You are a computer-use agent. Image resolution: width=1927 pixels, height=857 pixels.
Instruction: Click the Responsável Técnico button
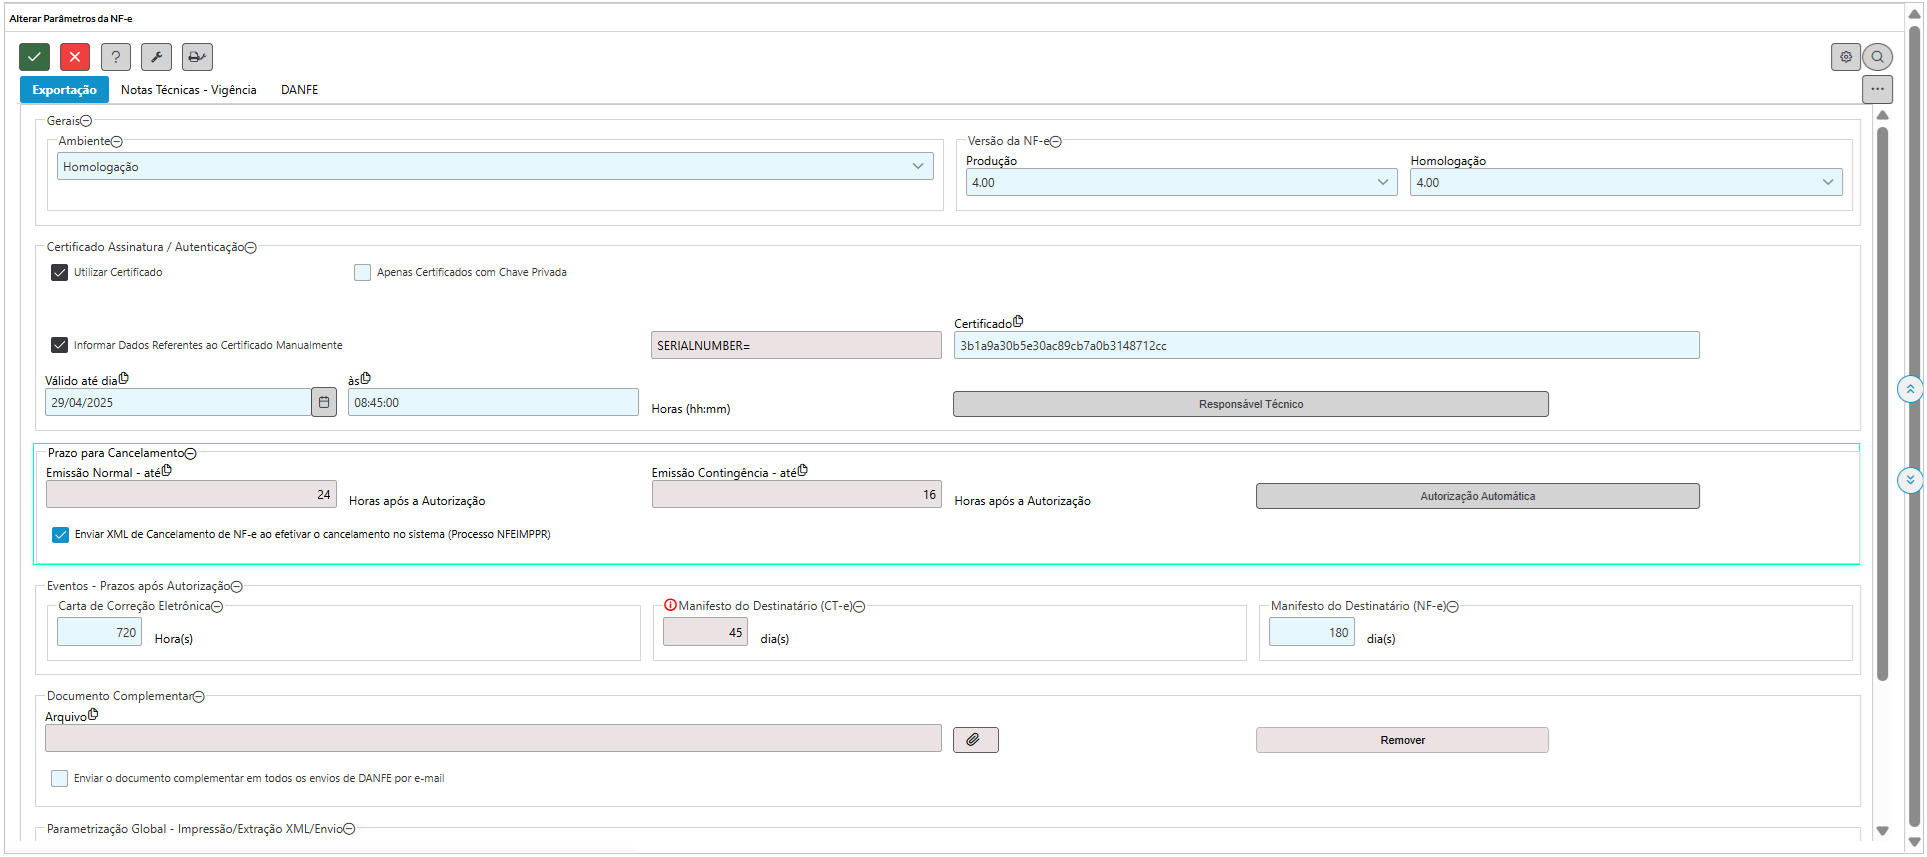tap(1250, 404)
